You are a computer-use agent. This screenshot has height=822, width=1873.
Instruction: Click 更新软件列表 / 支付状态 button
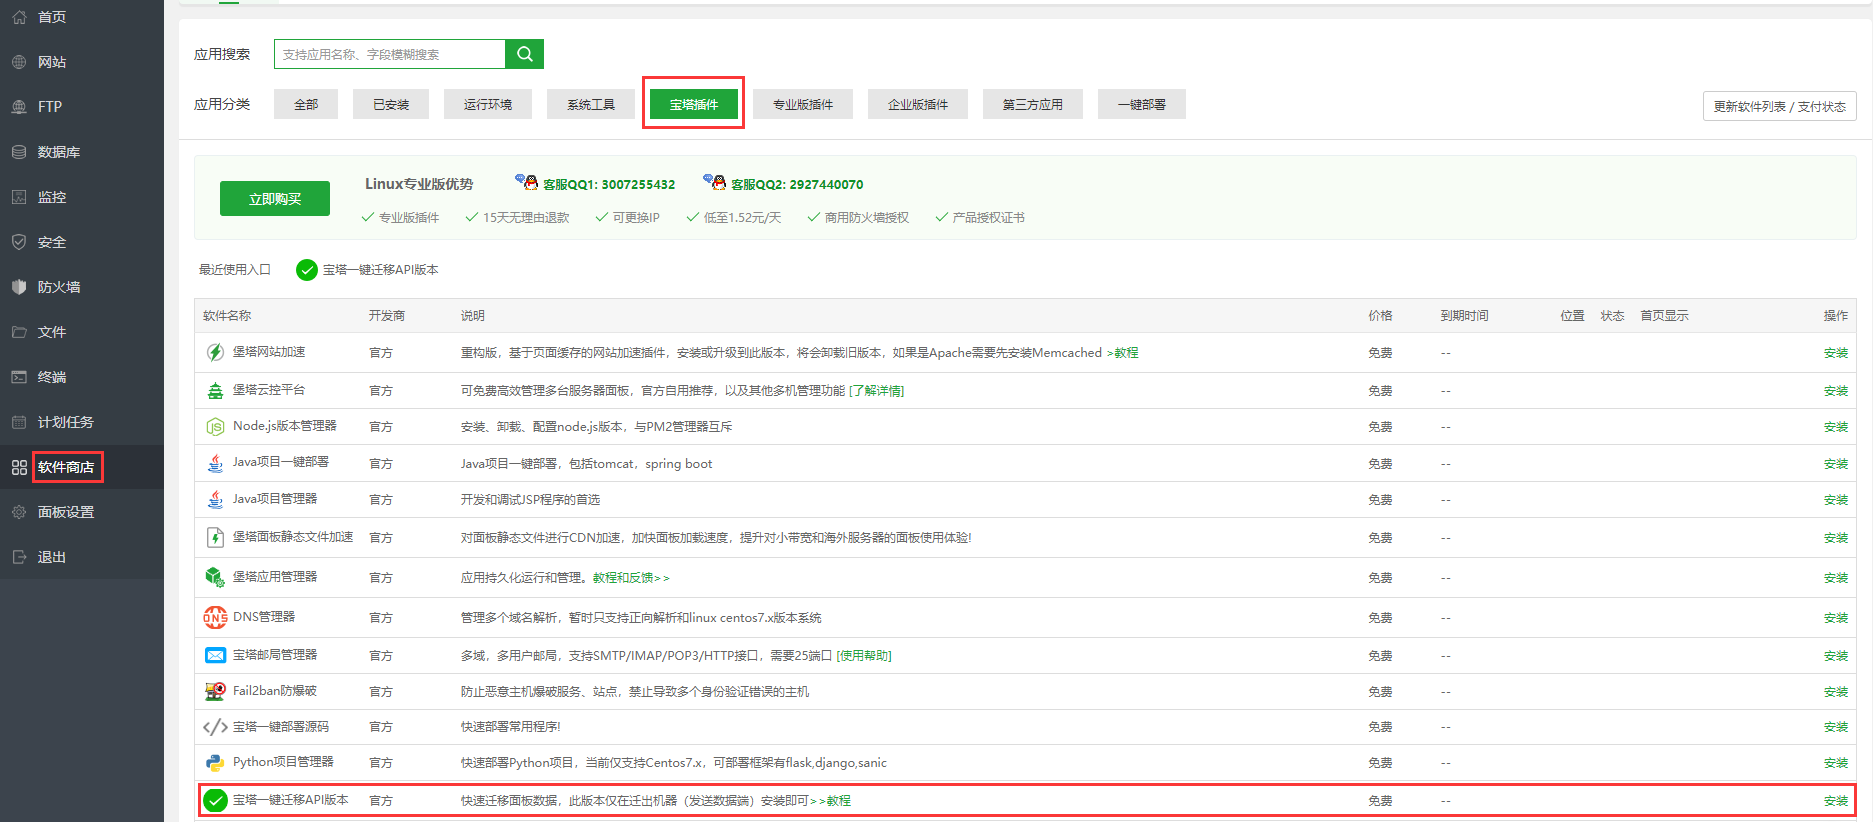click(1779, 107)
